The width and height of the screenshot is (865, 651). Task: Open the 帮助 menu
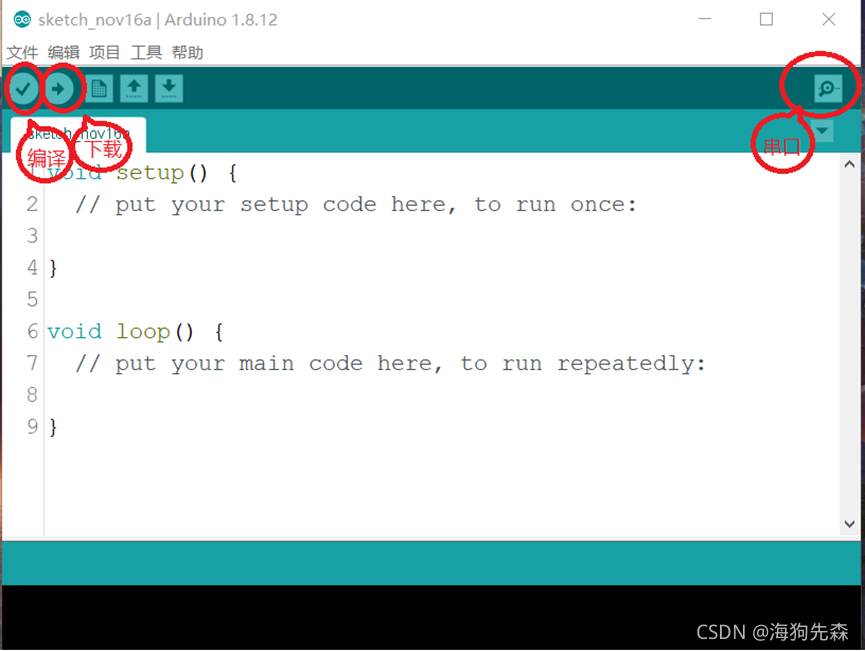(188, 52)
